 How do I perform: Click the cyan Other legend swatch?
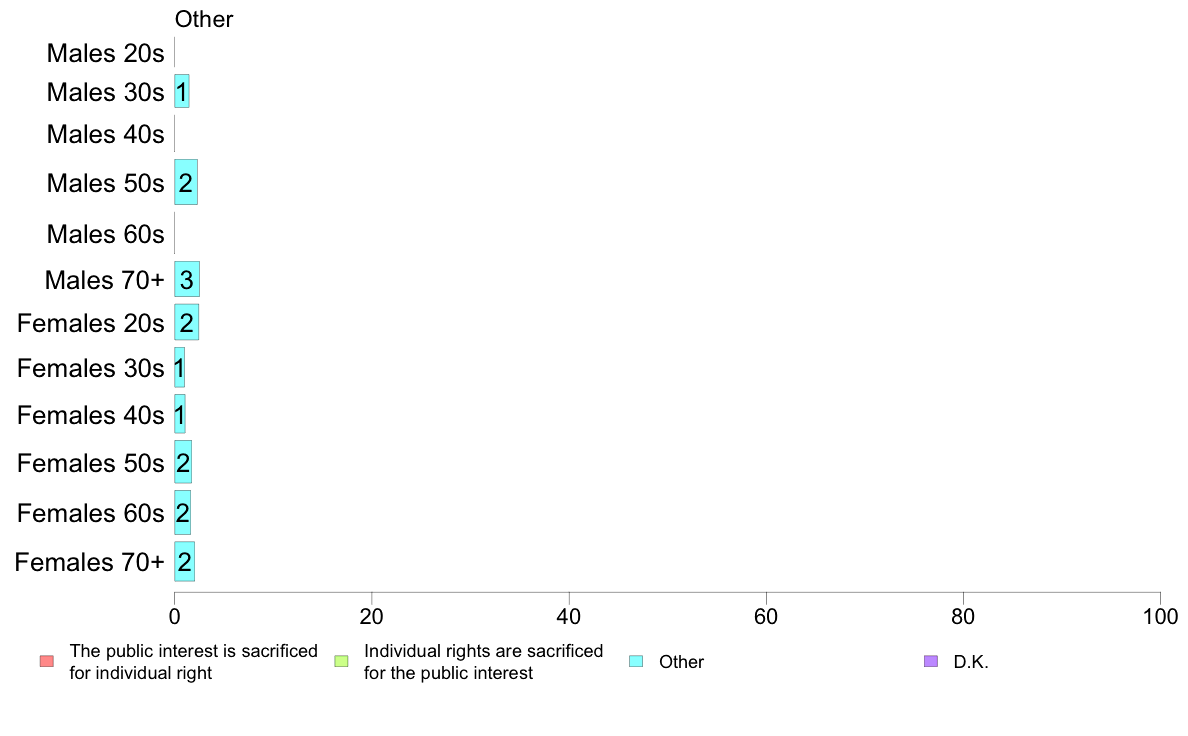coord(636,661)
